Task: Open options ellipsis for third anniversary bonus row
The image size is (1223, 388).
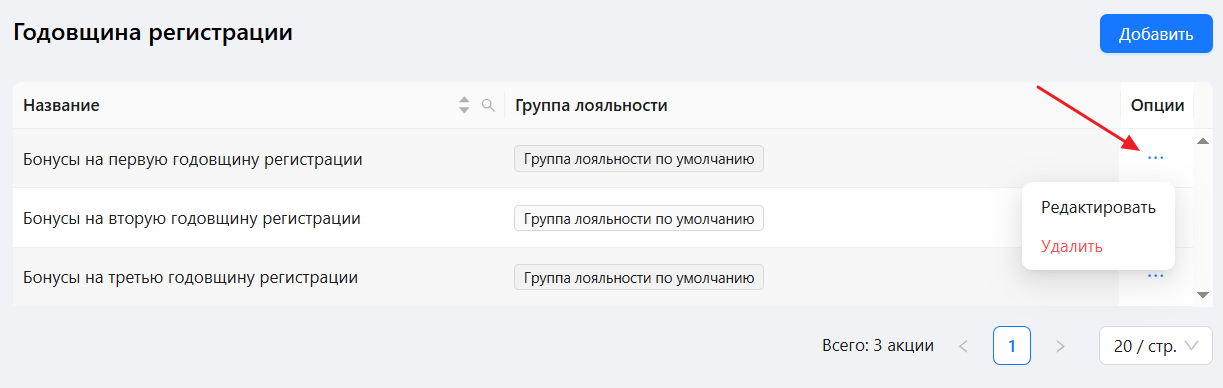Action: (x=1155, y=276)
